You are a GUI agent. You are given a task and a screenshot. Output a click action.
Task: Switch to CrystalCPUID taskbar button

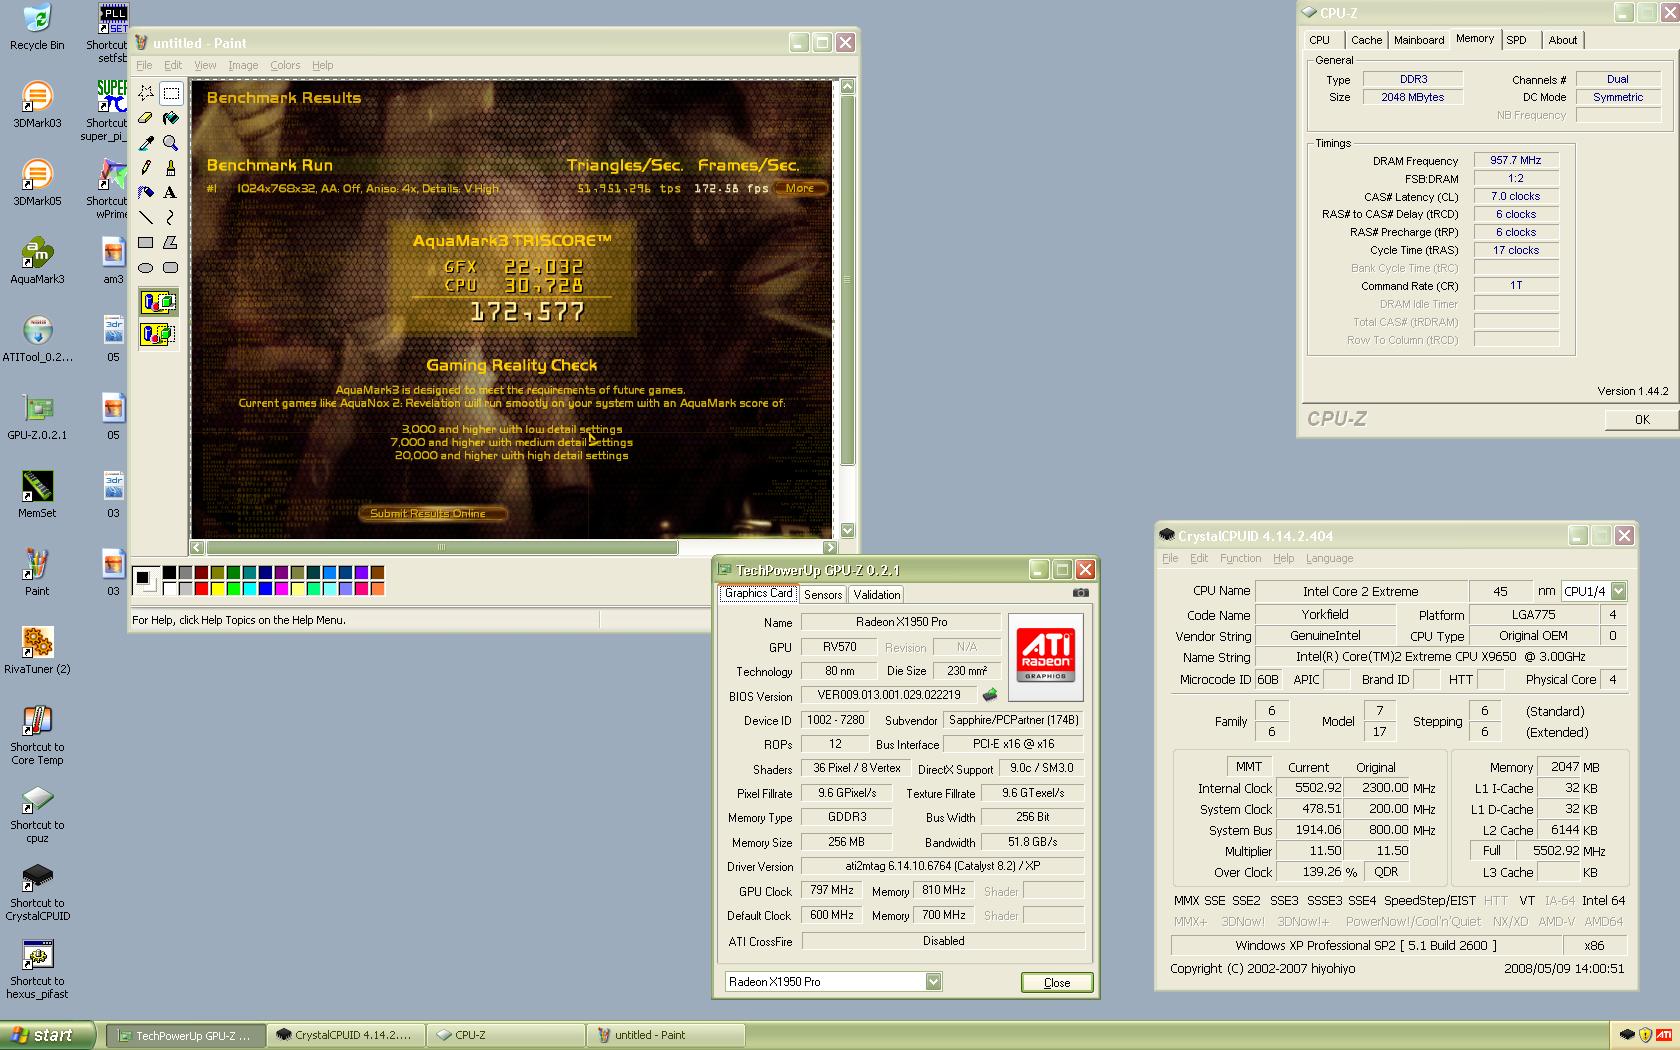(345, 1035)
